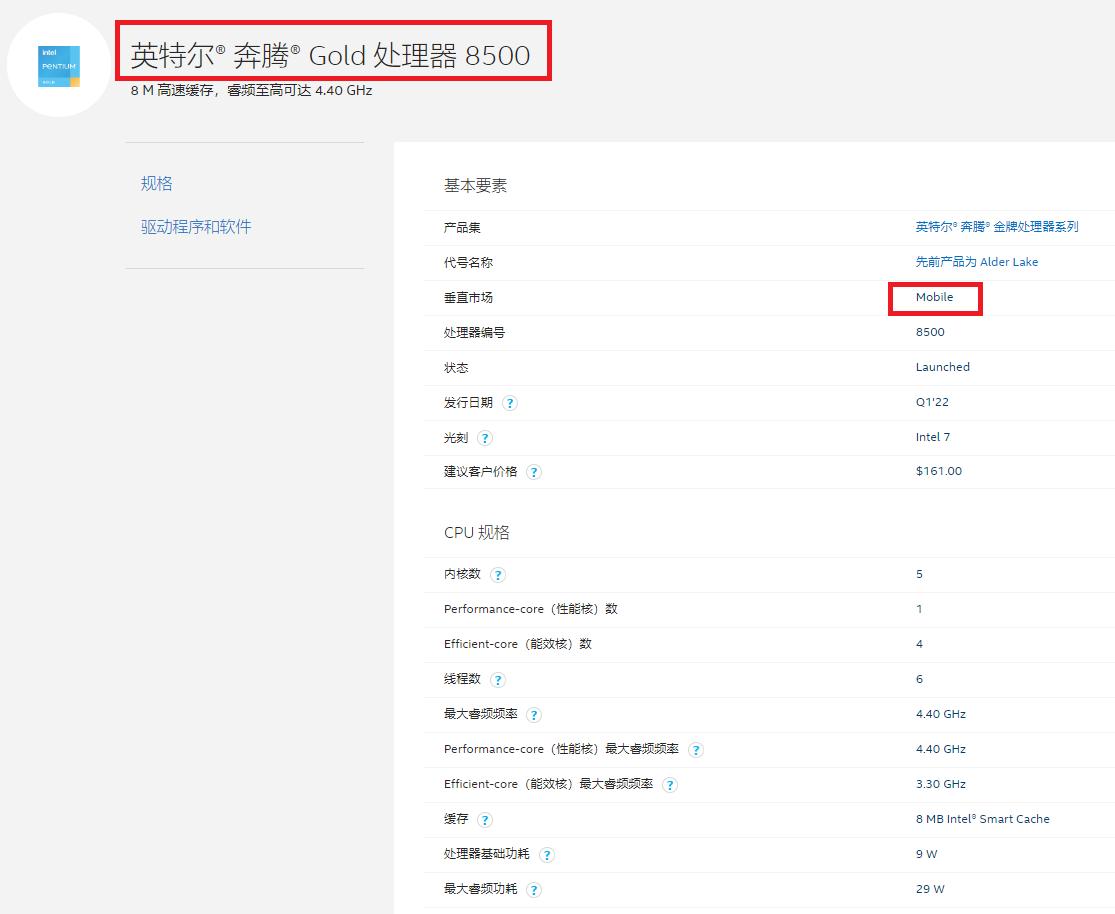
Task: Click the help icon beside 缓存
Action: (x=485, y=820)
